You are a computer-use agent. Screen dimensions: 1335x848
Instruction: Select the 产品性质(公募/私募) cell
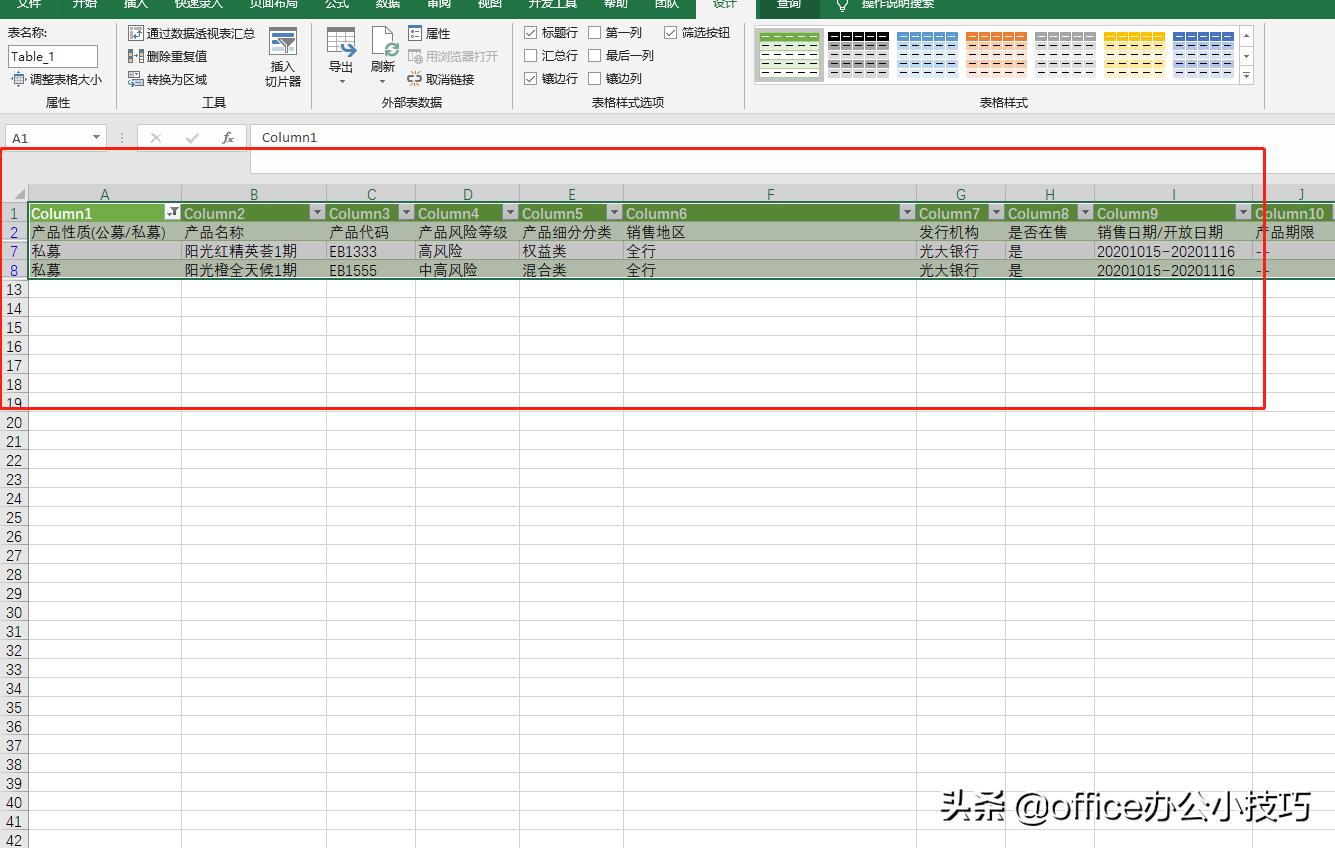pos(105,232)
